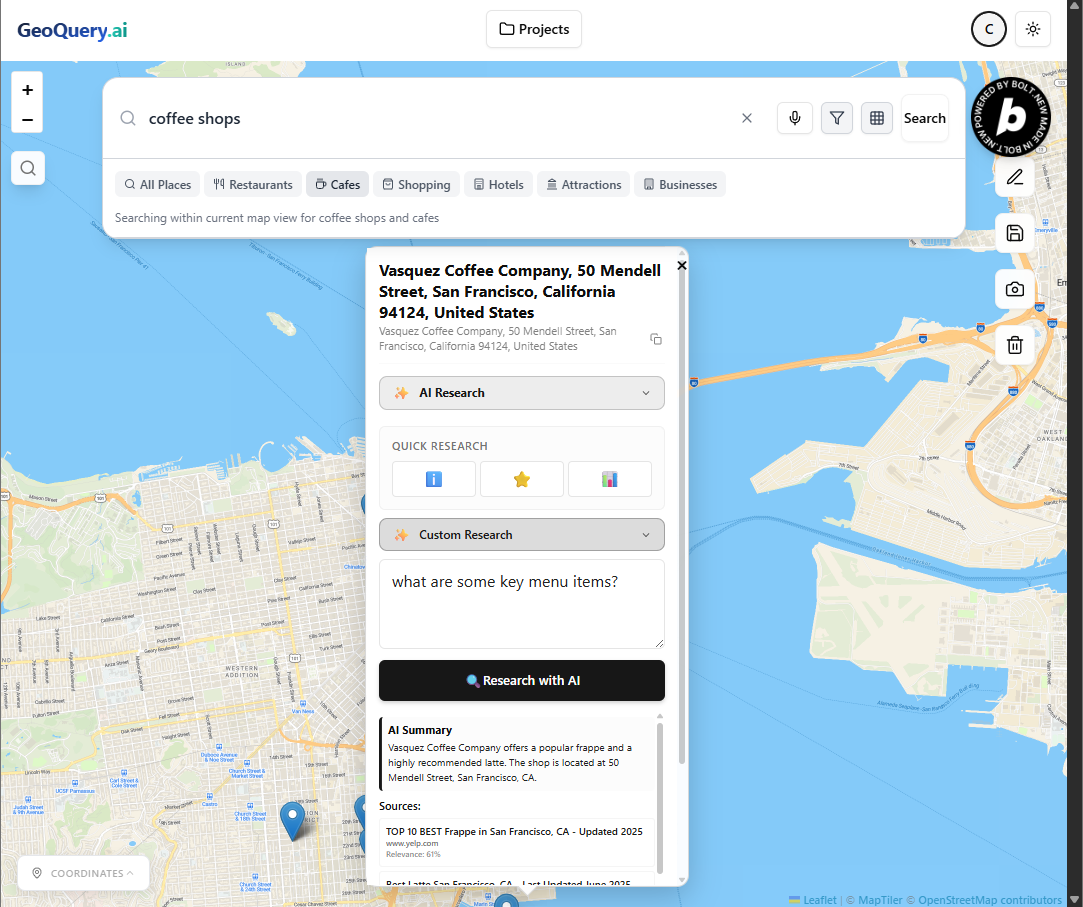The image size is (1083, 907).
Task: Click the trash delete icon
Action: (1015, 345)
